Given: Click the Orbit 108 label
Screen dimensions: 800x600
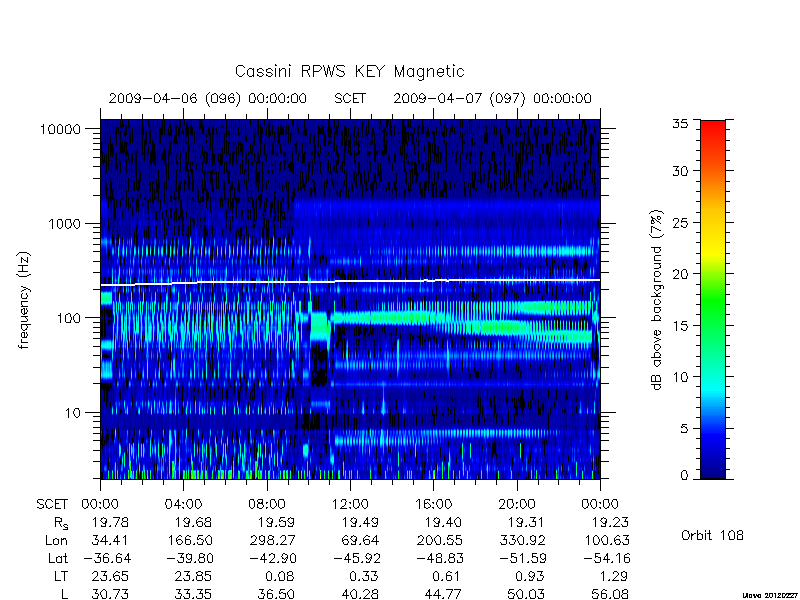Looking at the screenshot, I should click(x=712, y=536).
